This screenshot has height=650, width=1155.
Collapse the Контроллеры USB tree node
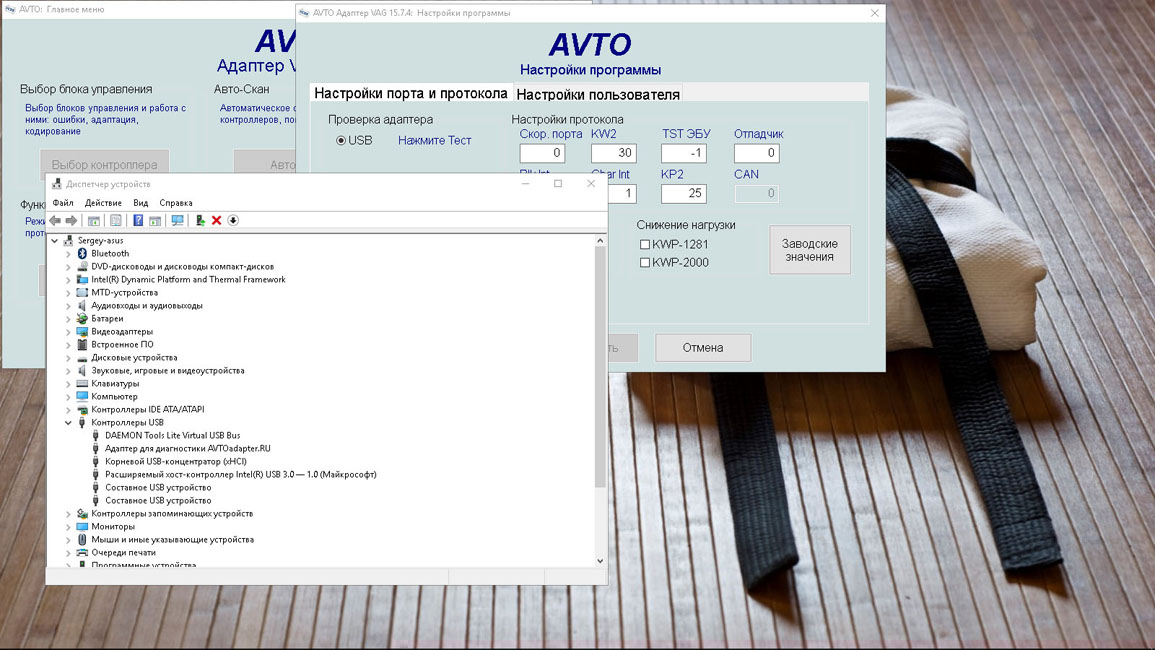click(x=68, y=423)
